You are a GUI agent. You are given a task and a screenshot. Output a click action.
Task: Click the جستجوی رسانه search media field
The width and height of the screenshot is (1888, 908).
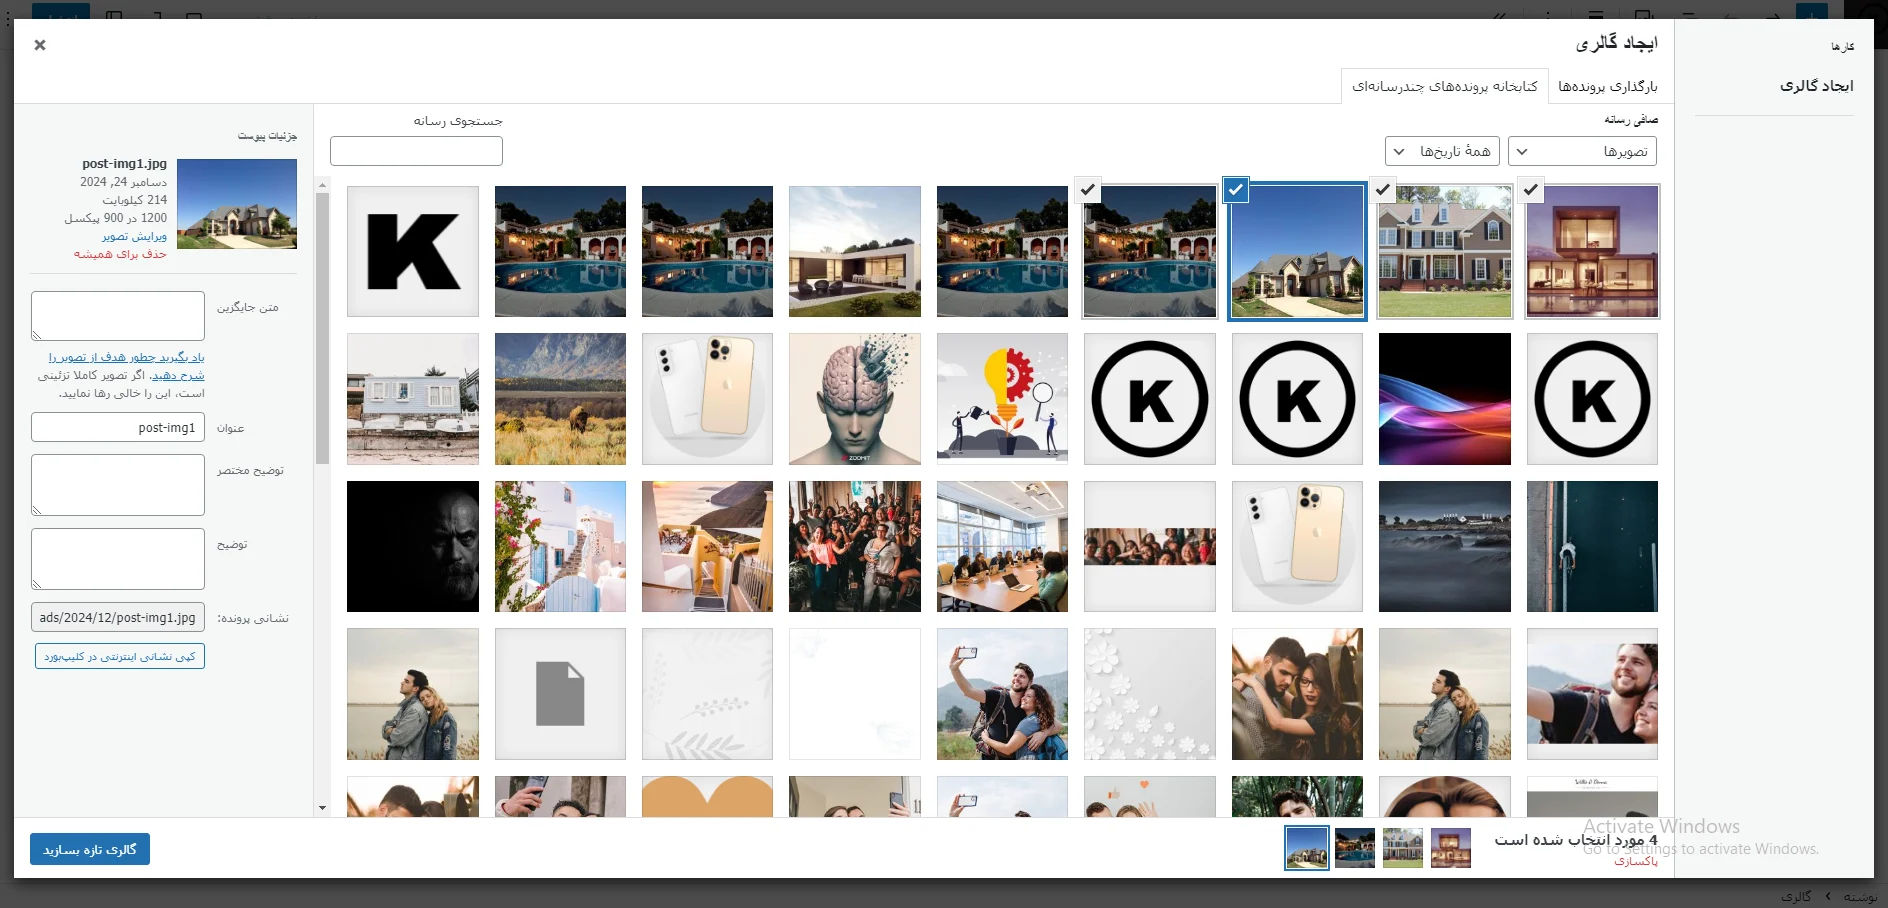click(416, 151)
